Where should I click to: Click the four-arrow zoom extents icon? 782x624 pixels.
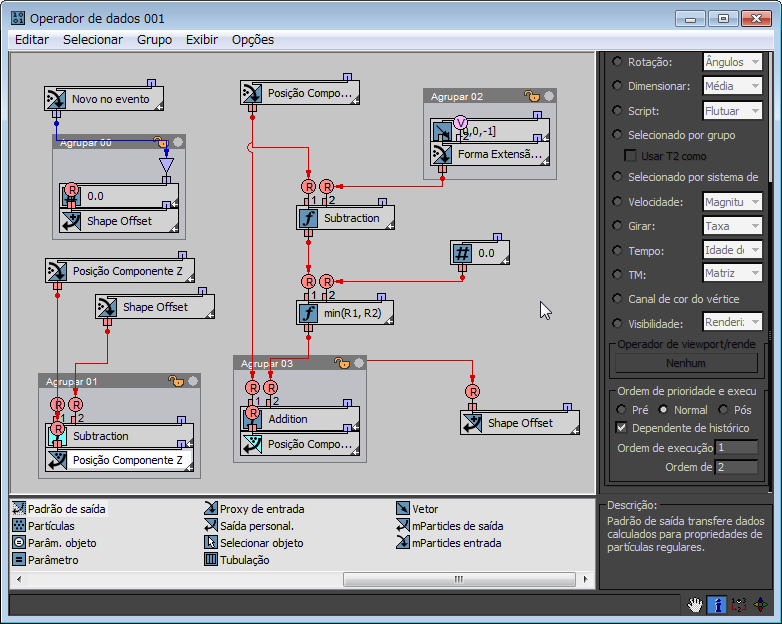pos(761,605)
